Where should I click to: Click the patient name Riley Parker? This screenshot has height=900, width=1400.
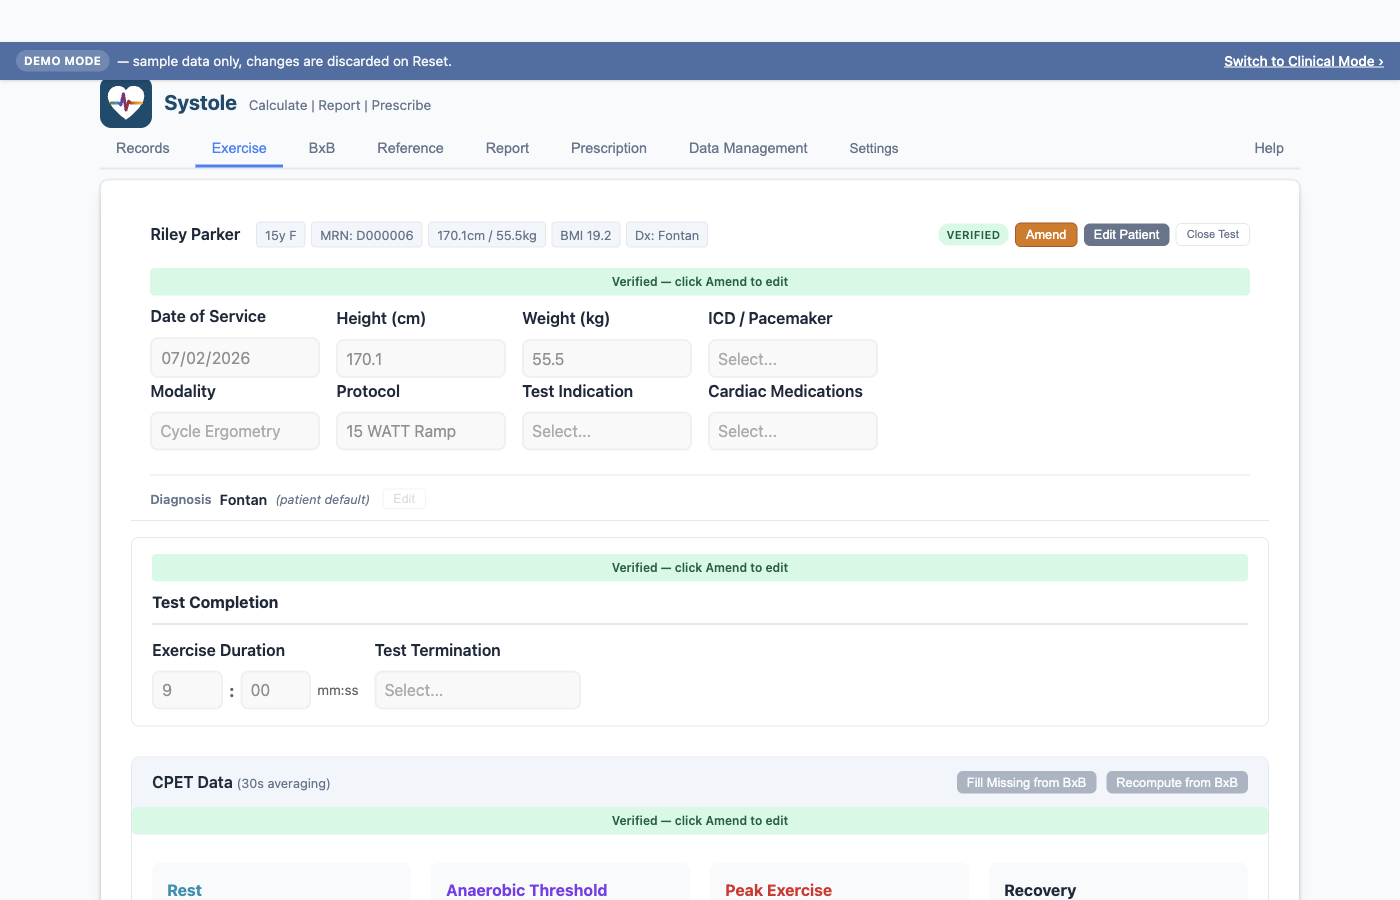click(195, 234)
